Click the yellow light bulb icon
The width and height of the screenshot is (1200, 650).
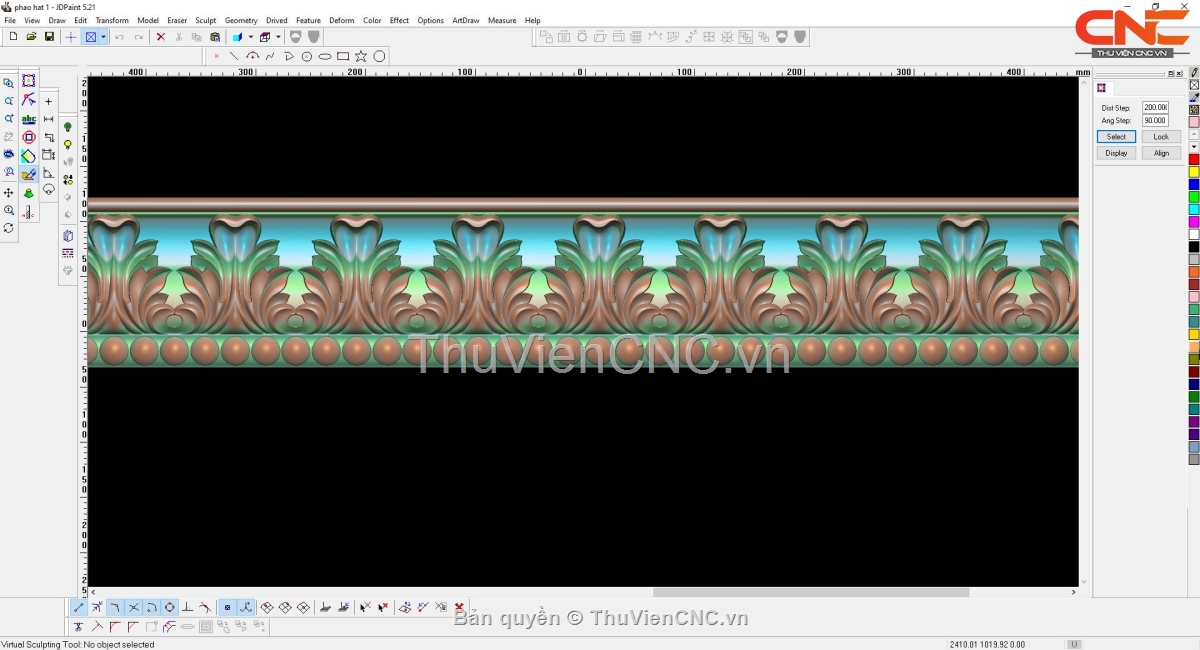pos(68,145)
